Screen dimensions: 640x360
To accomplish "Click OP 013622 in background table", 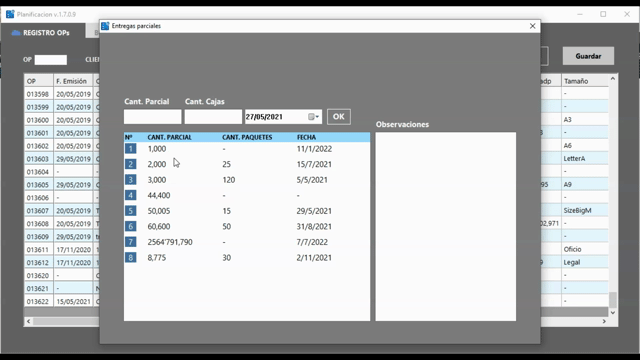I will coord(38,302).
